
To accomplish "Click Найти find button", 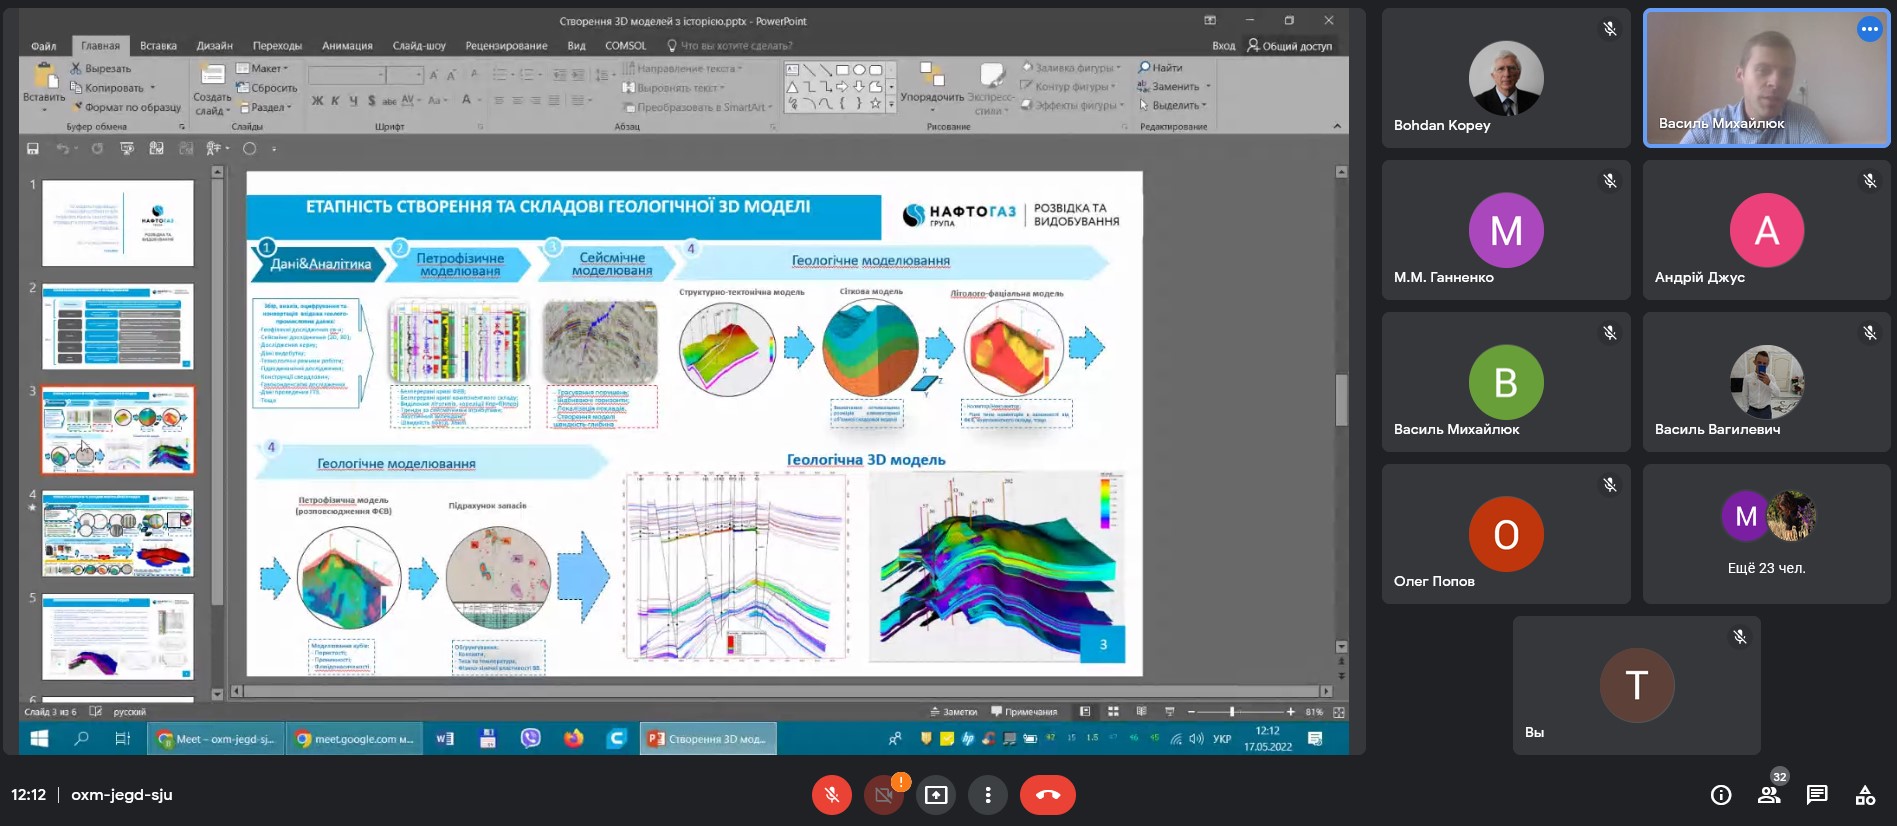I will pos(1161,68).
